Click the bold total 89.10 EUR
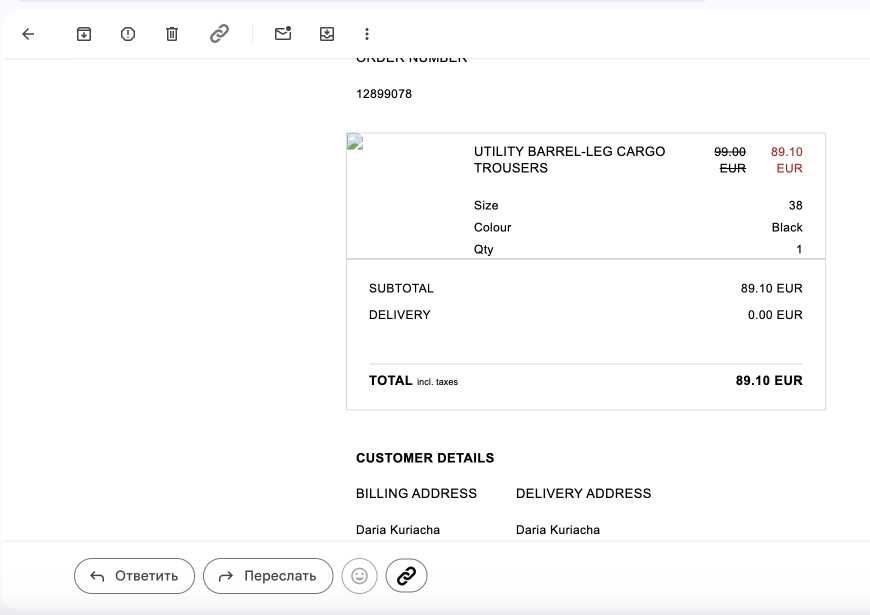This screenshot has height=615, width=870. (769, 381)
